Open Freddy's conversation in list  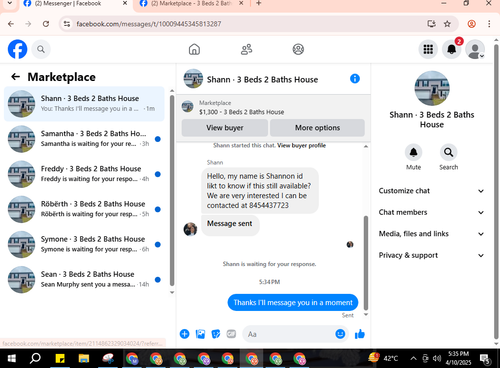[x=84, y=174]
